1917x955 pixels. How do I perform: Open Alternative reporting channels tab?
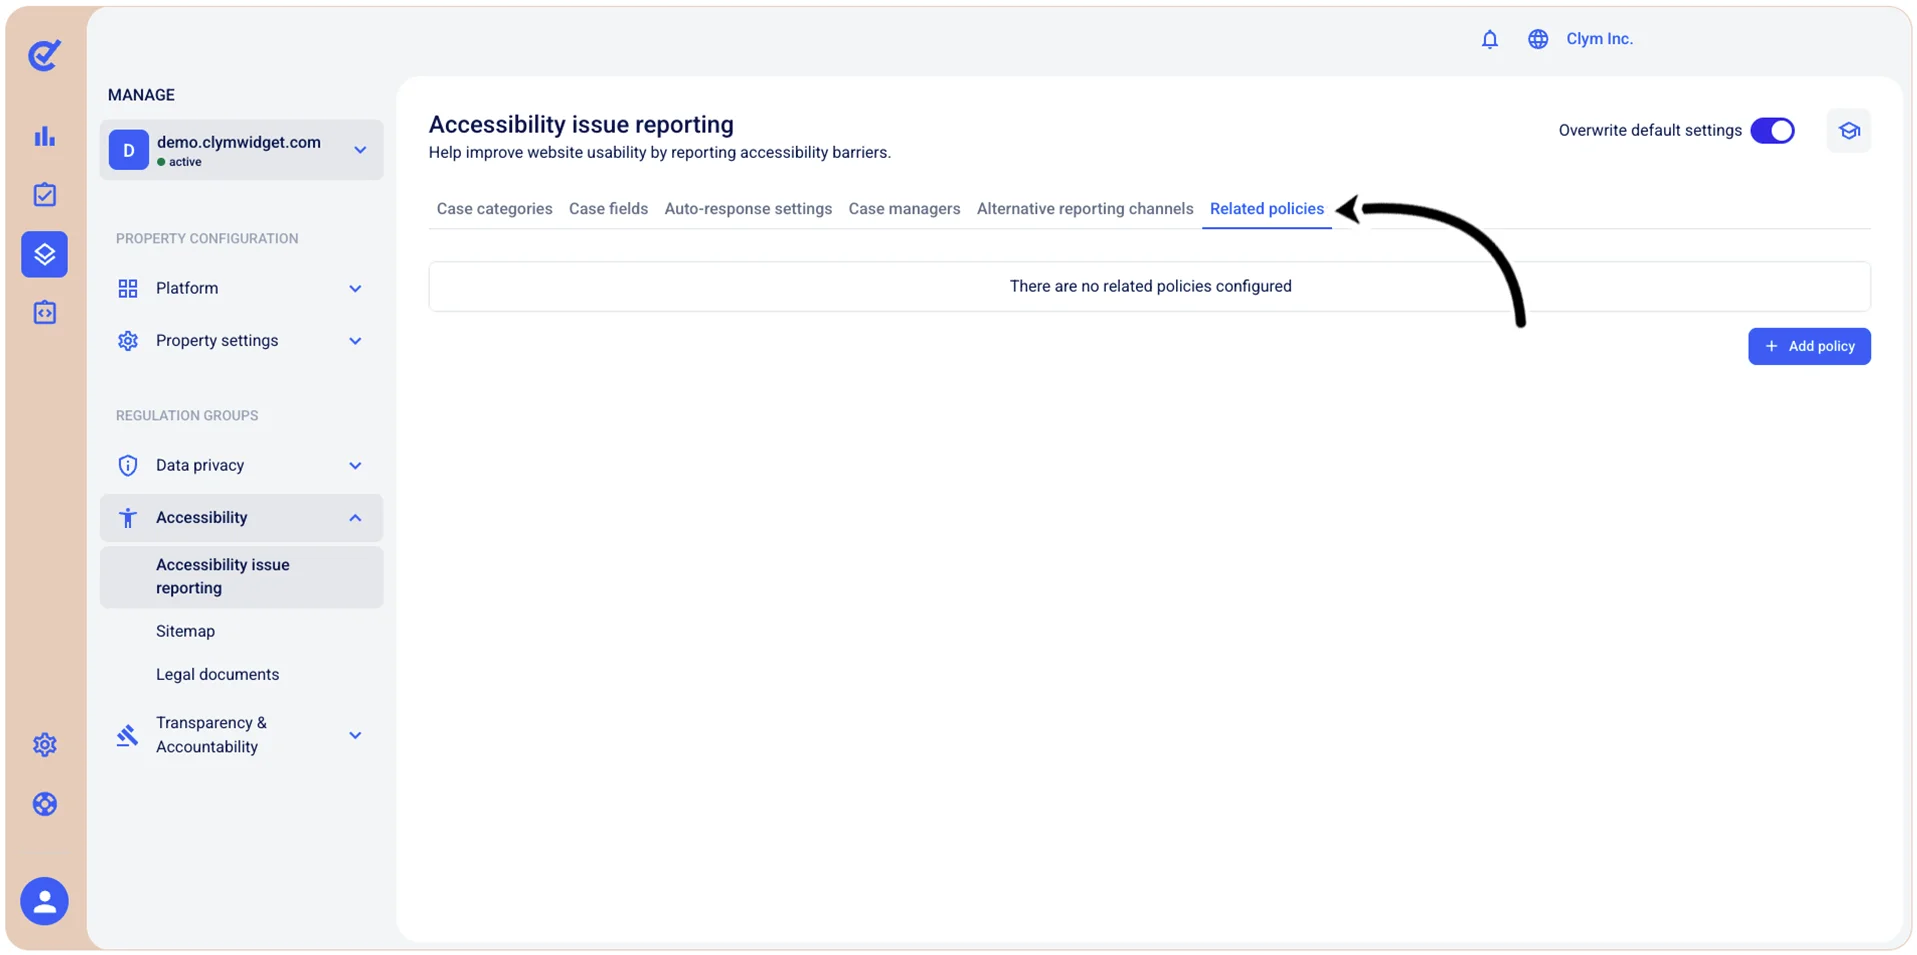click(1085, 209)
